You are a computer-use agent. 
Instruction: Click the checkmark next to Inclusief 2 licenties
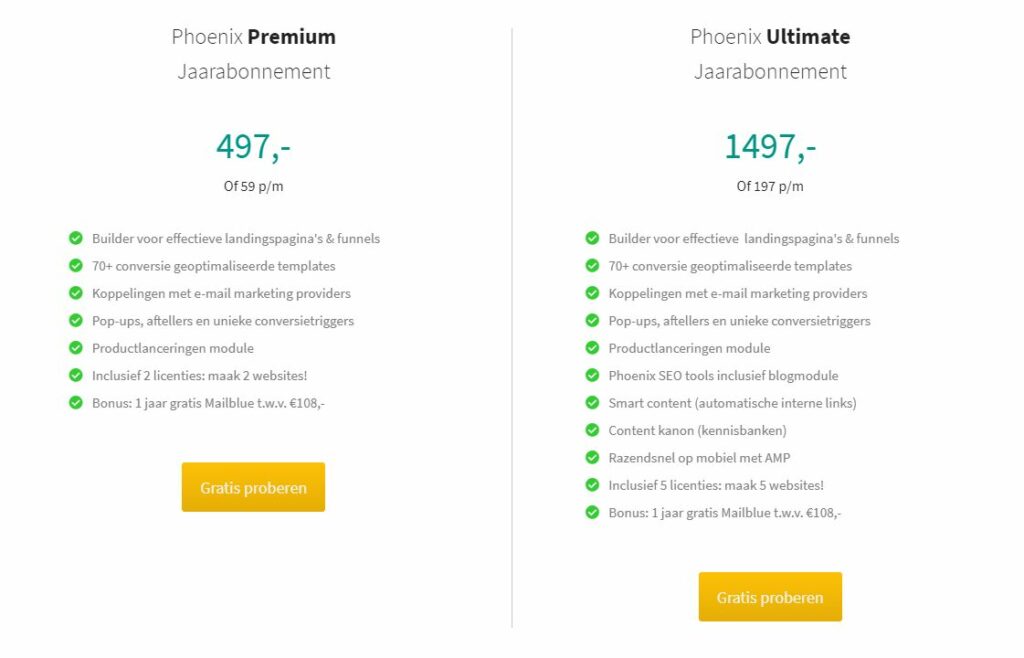pyautogui.click(x=75, y=375)
